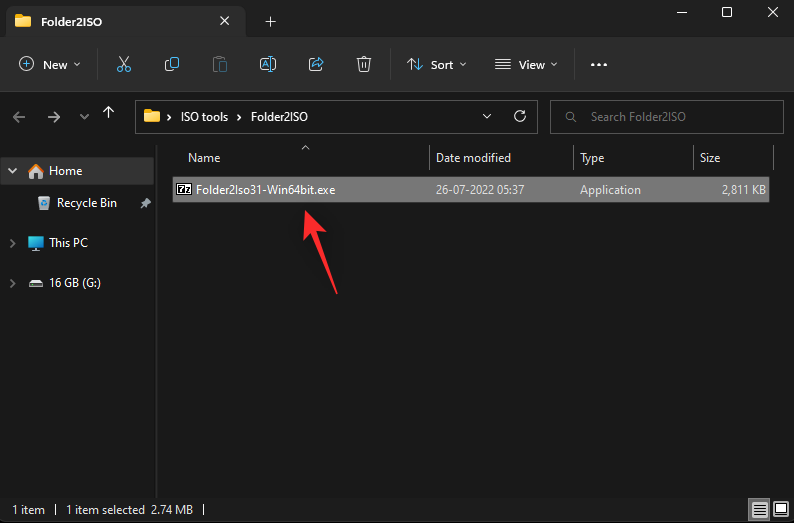Screen dimensions: 794x523
Task: Click the Rename icon in toolbar
Action: click(268, 64)
